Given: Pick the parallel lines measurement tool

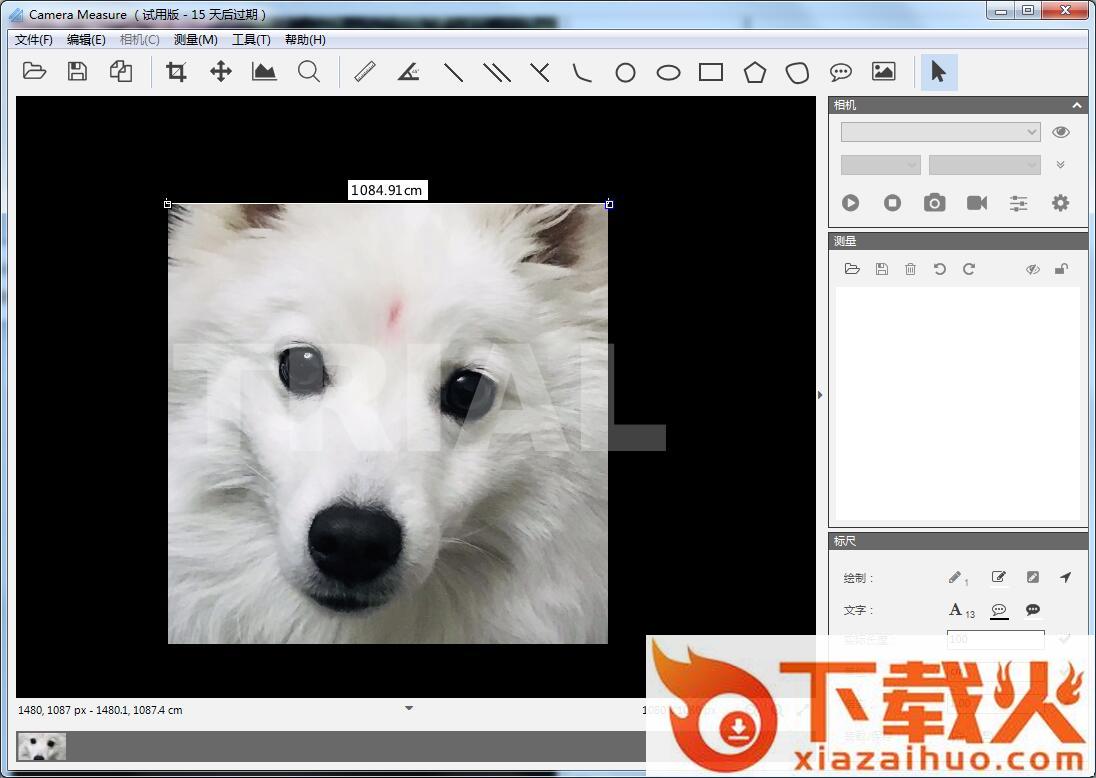Looking at the screenshot, I should click(497, 72).
